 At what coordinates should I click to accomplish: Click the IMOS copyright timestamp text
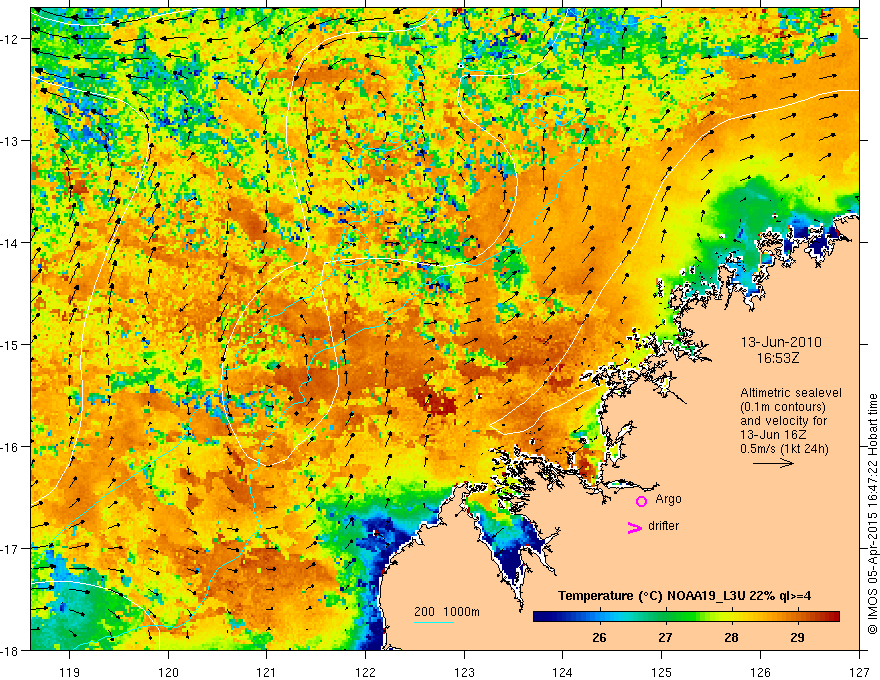point(872,515)
